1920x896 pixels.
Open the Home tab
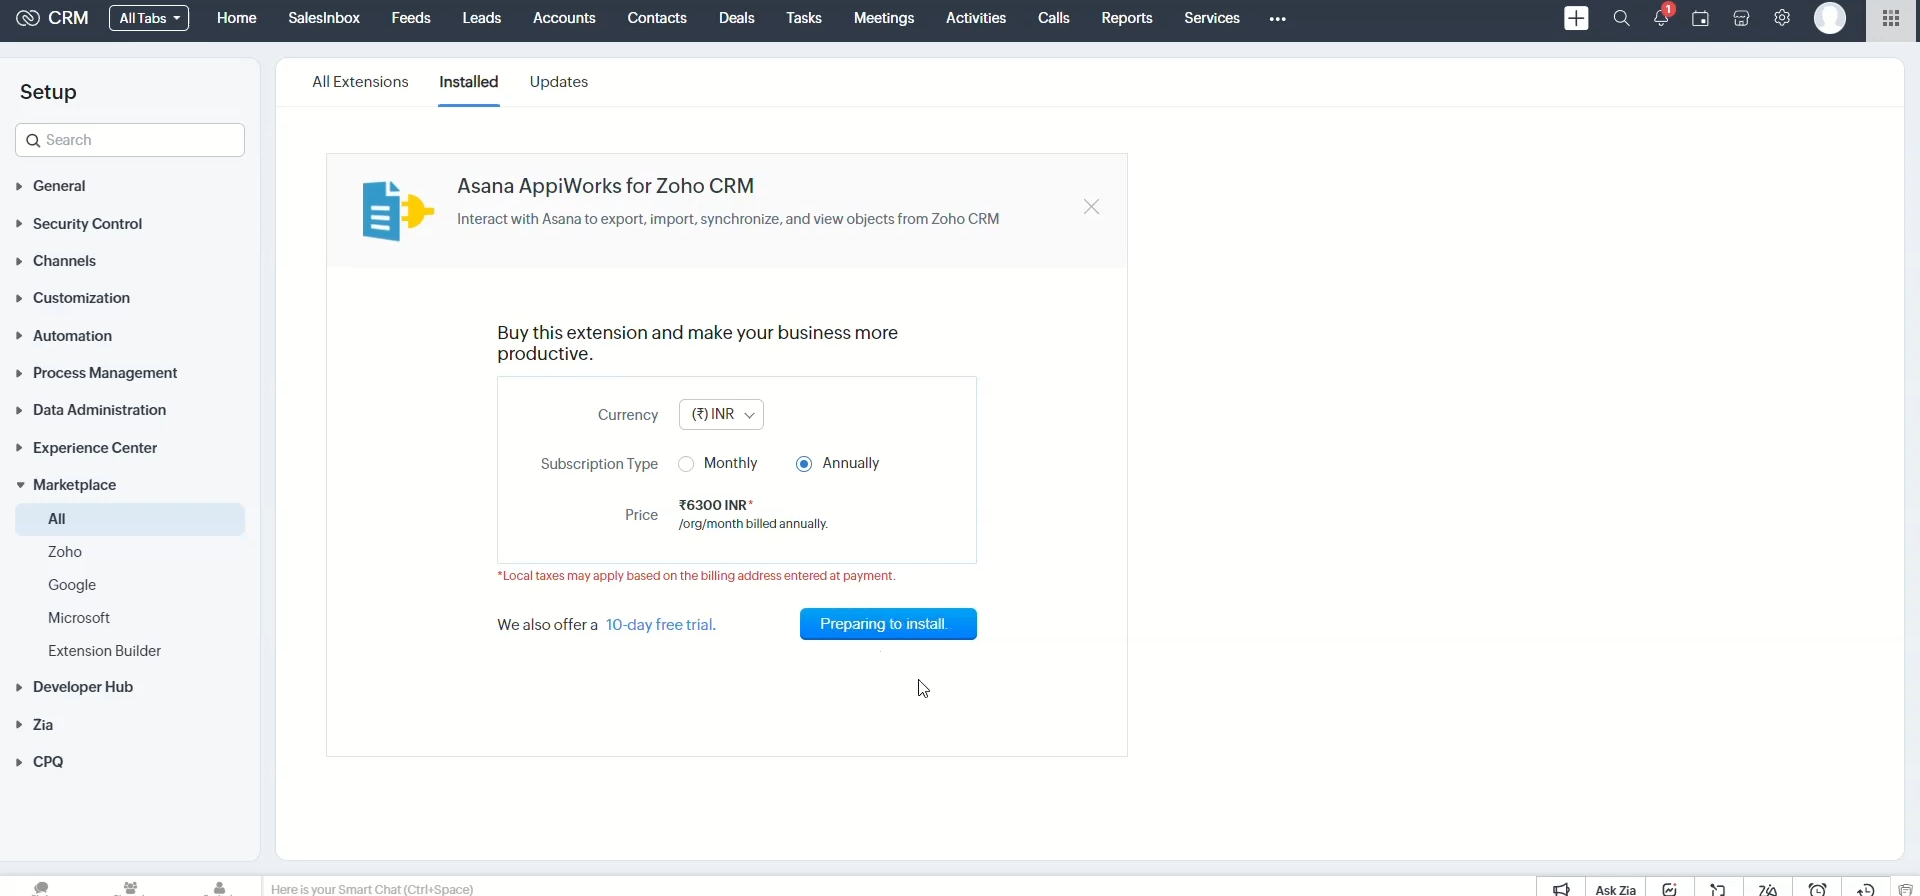click(237, 18)
